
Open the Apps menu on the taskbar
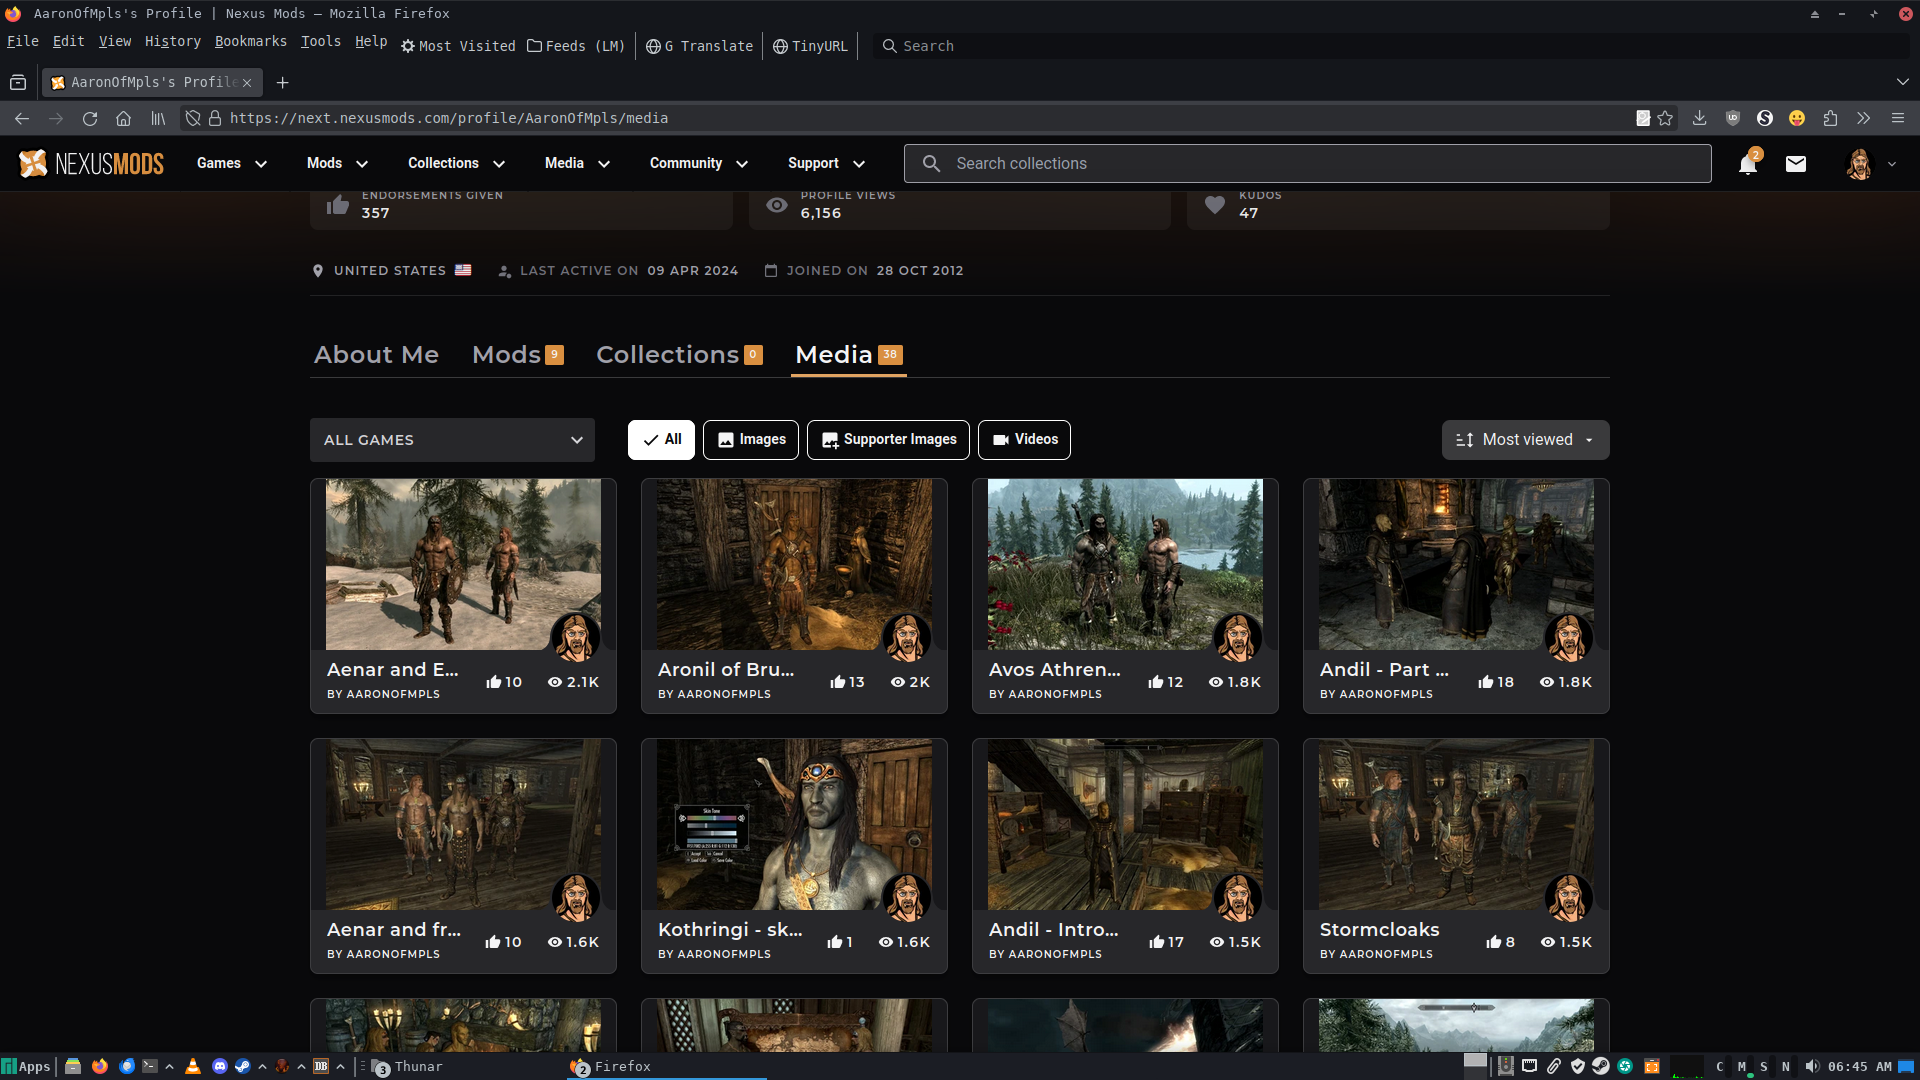click(x=26, y=1066)
